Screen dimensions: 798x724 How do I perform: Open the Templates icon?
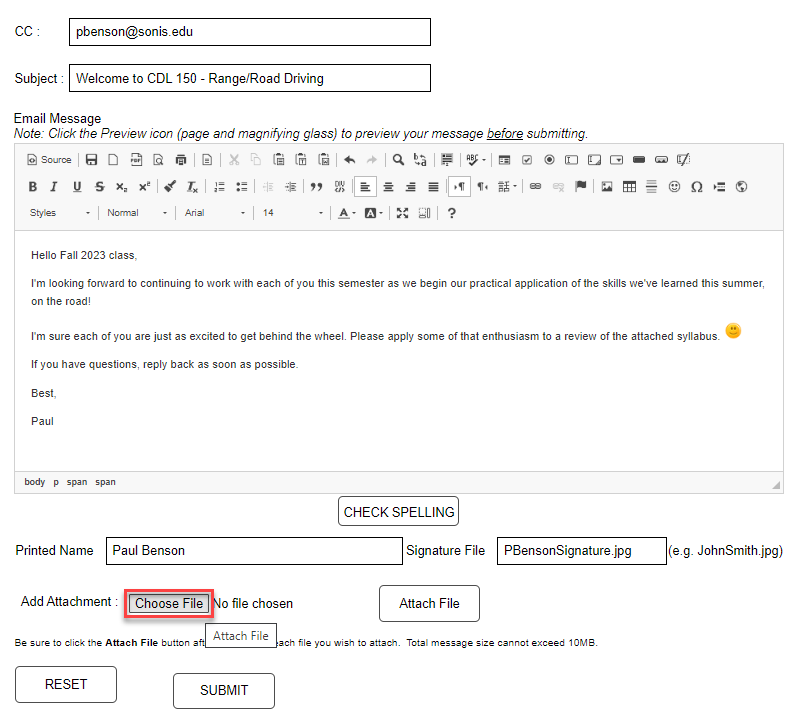pyautogui.click(x=207, y=160)
